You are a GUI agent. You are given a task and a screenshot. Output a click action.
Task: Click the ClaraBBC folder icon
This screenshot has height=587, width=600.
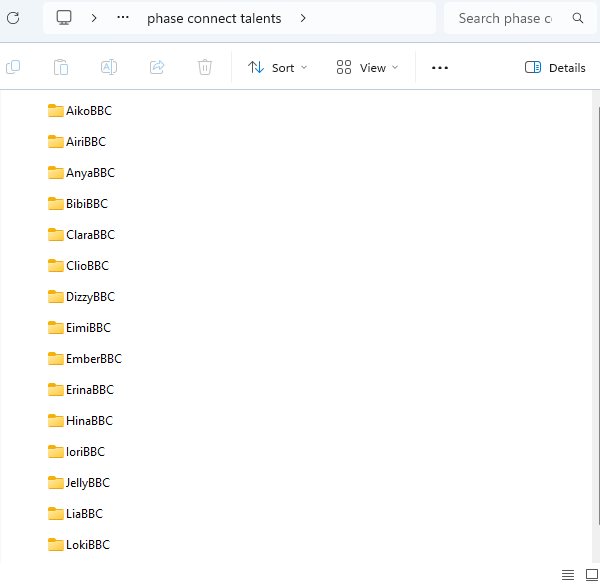[x=56, y=235]
